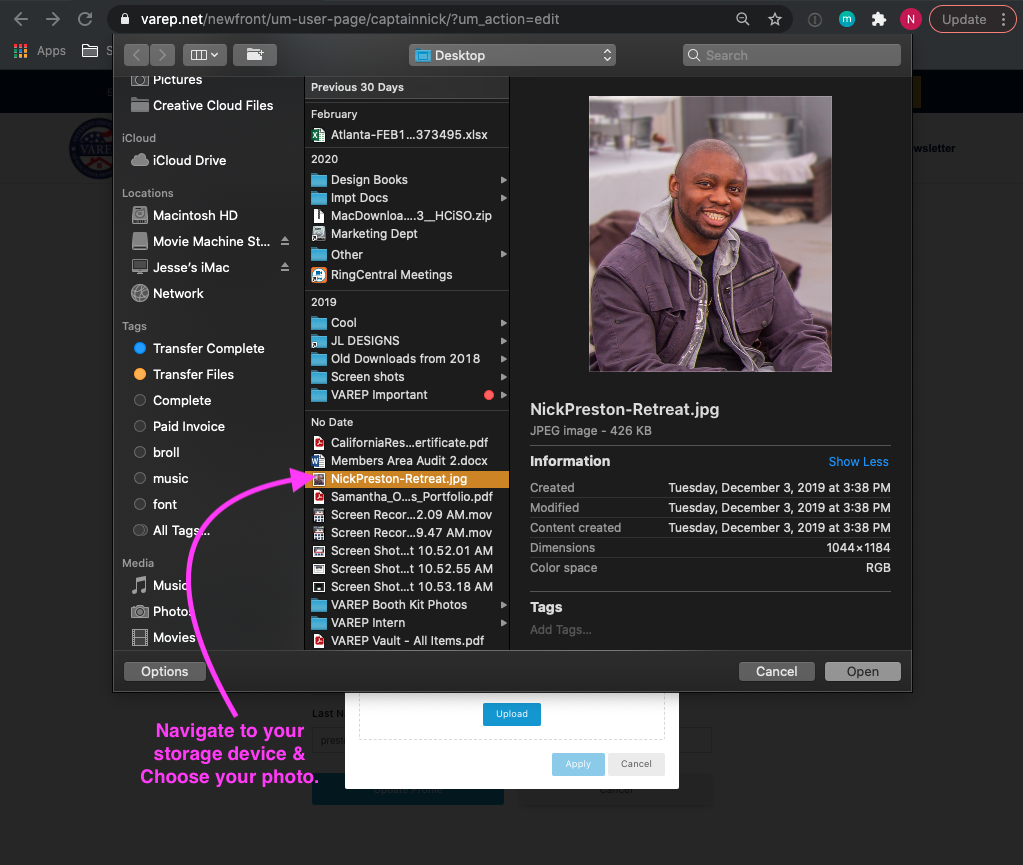Cancel the file dialog
The image size is (1023, 865).
click(776, 671)
